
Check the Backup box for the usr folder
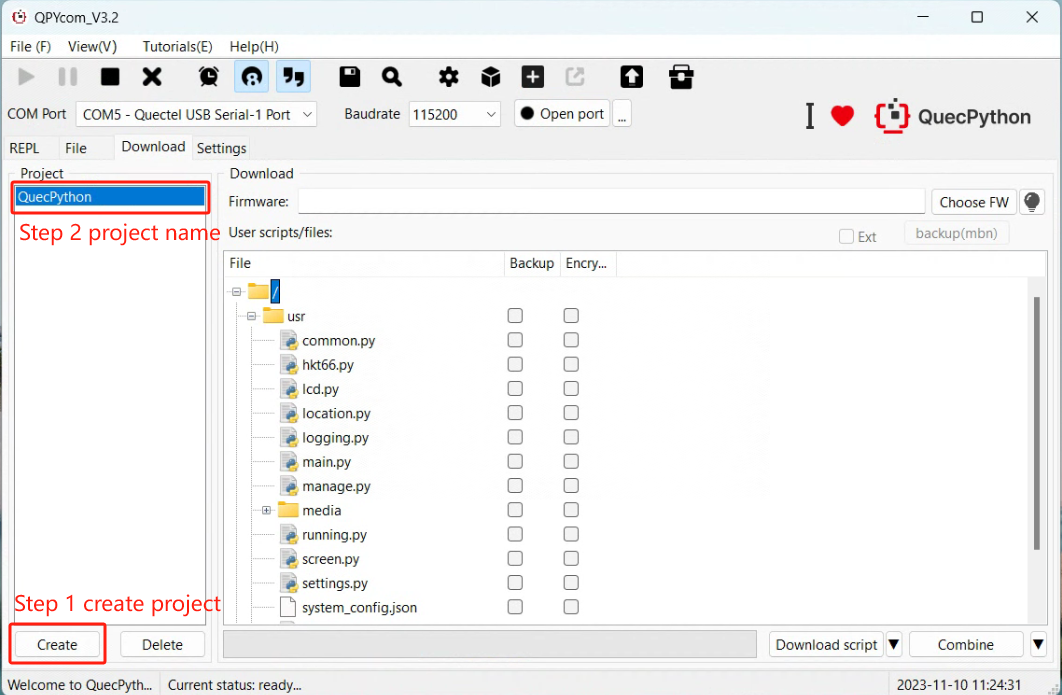coord(515,316)
